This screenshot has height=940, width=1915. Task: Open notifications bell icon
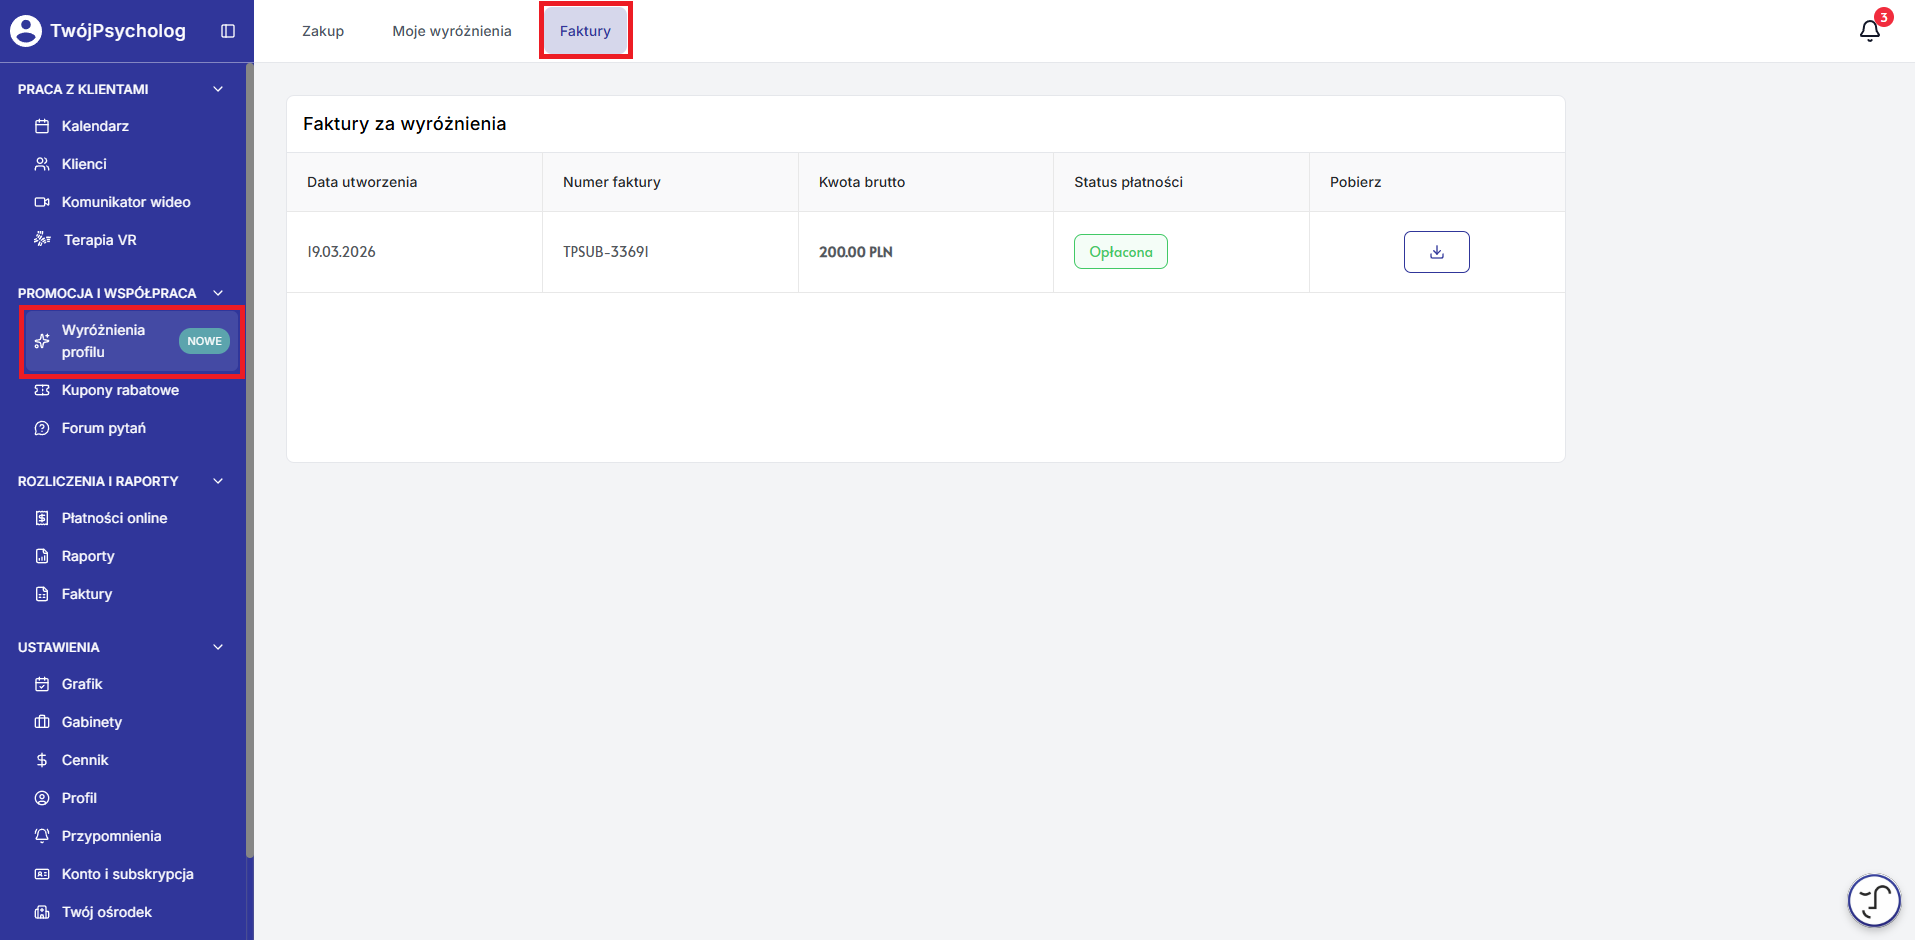(x=1870, y=31)
